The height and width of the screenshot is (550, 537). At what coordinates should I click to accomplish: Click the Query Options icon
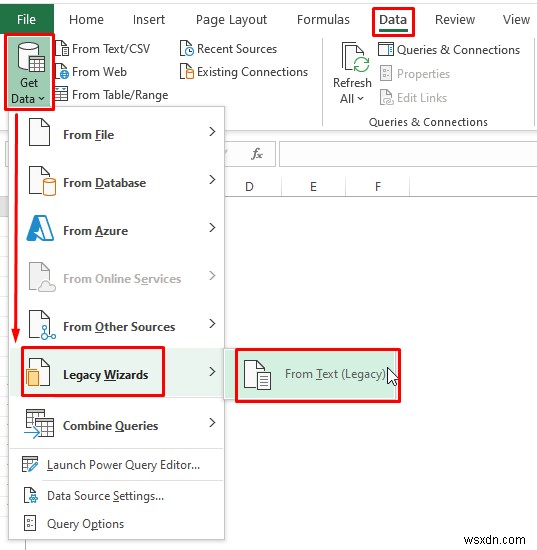pos(30,523)
